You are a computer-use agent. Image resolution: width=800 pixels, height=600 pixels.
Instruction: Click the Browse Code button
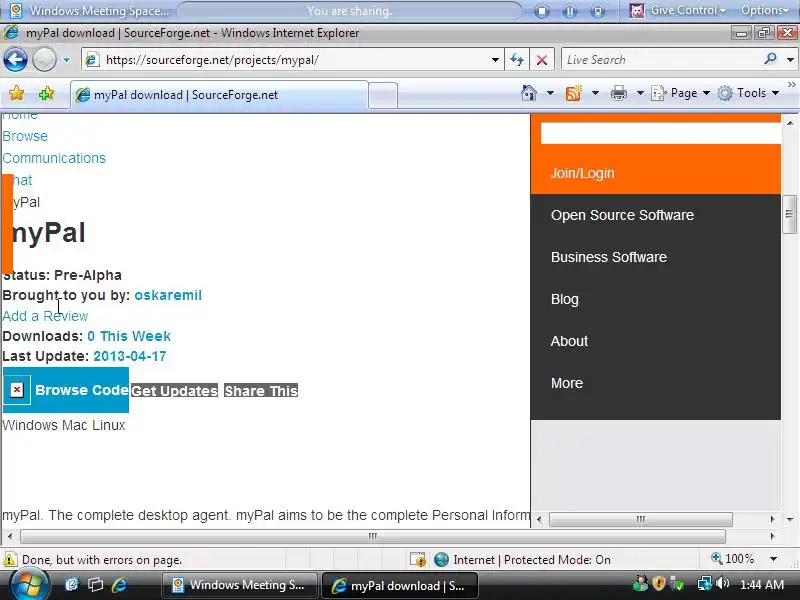click(x=66, y=390)
